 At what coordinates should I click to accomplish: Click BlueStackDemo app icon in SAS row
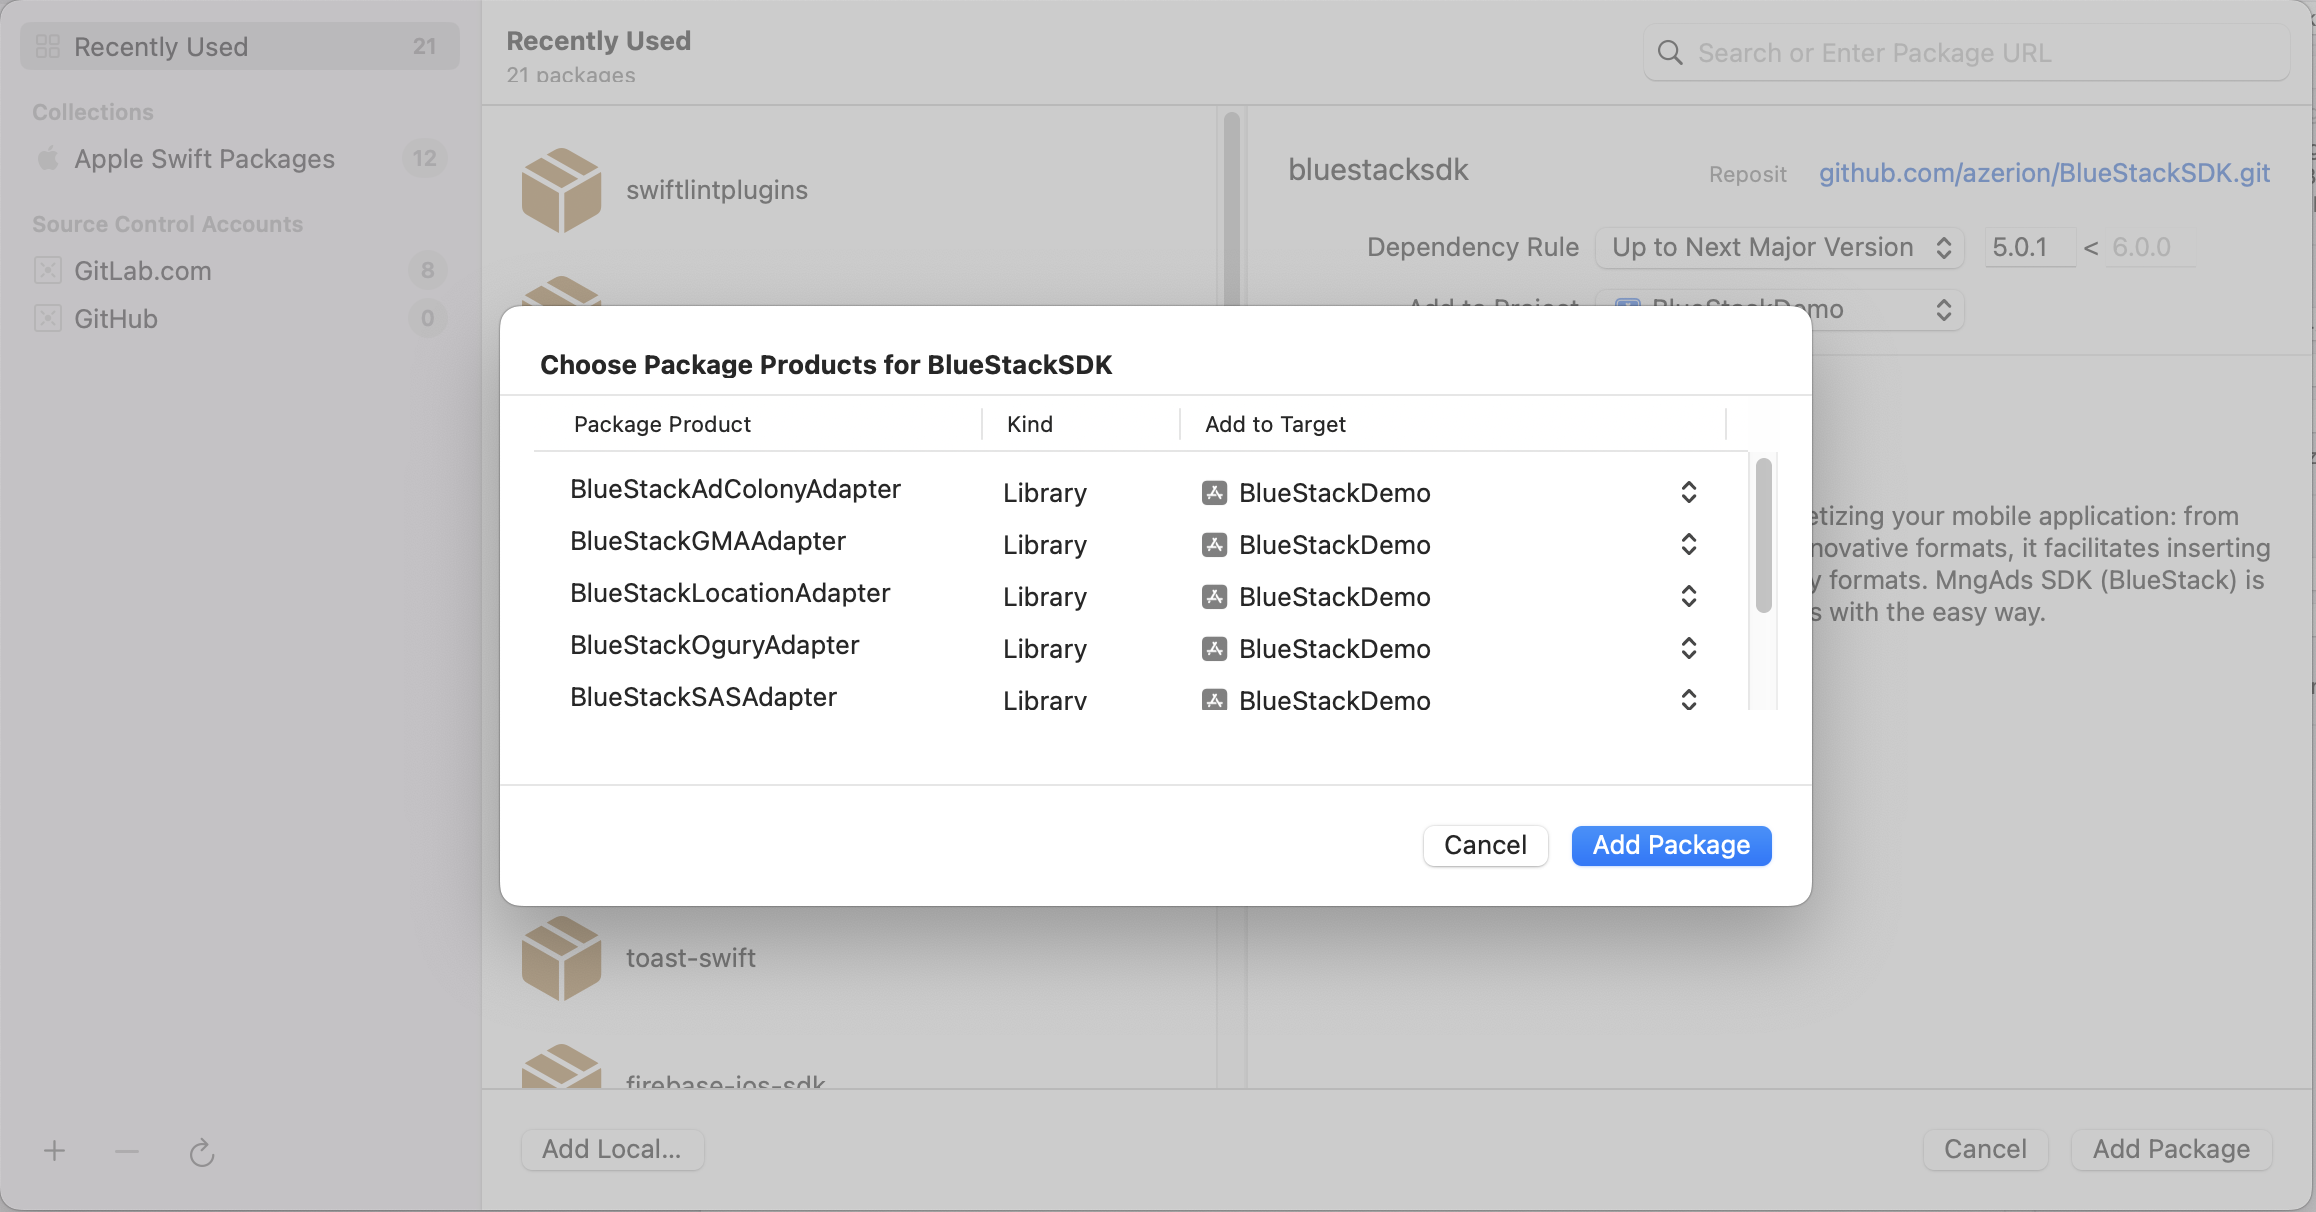point(1214,699)
